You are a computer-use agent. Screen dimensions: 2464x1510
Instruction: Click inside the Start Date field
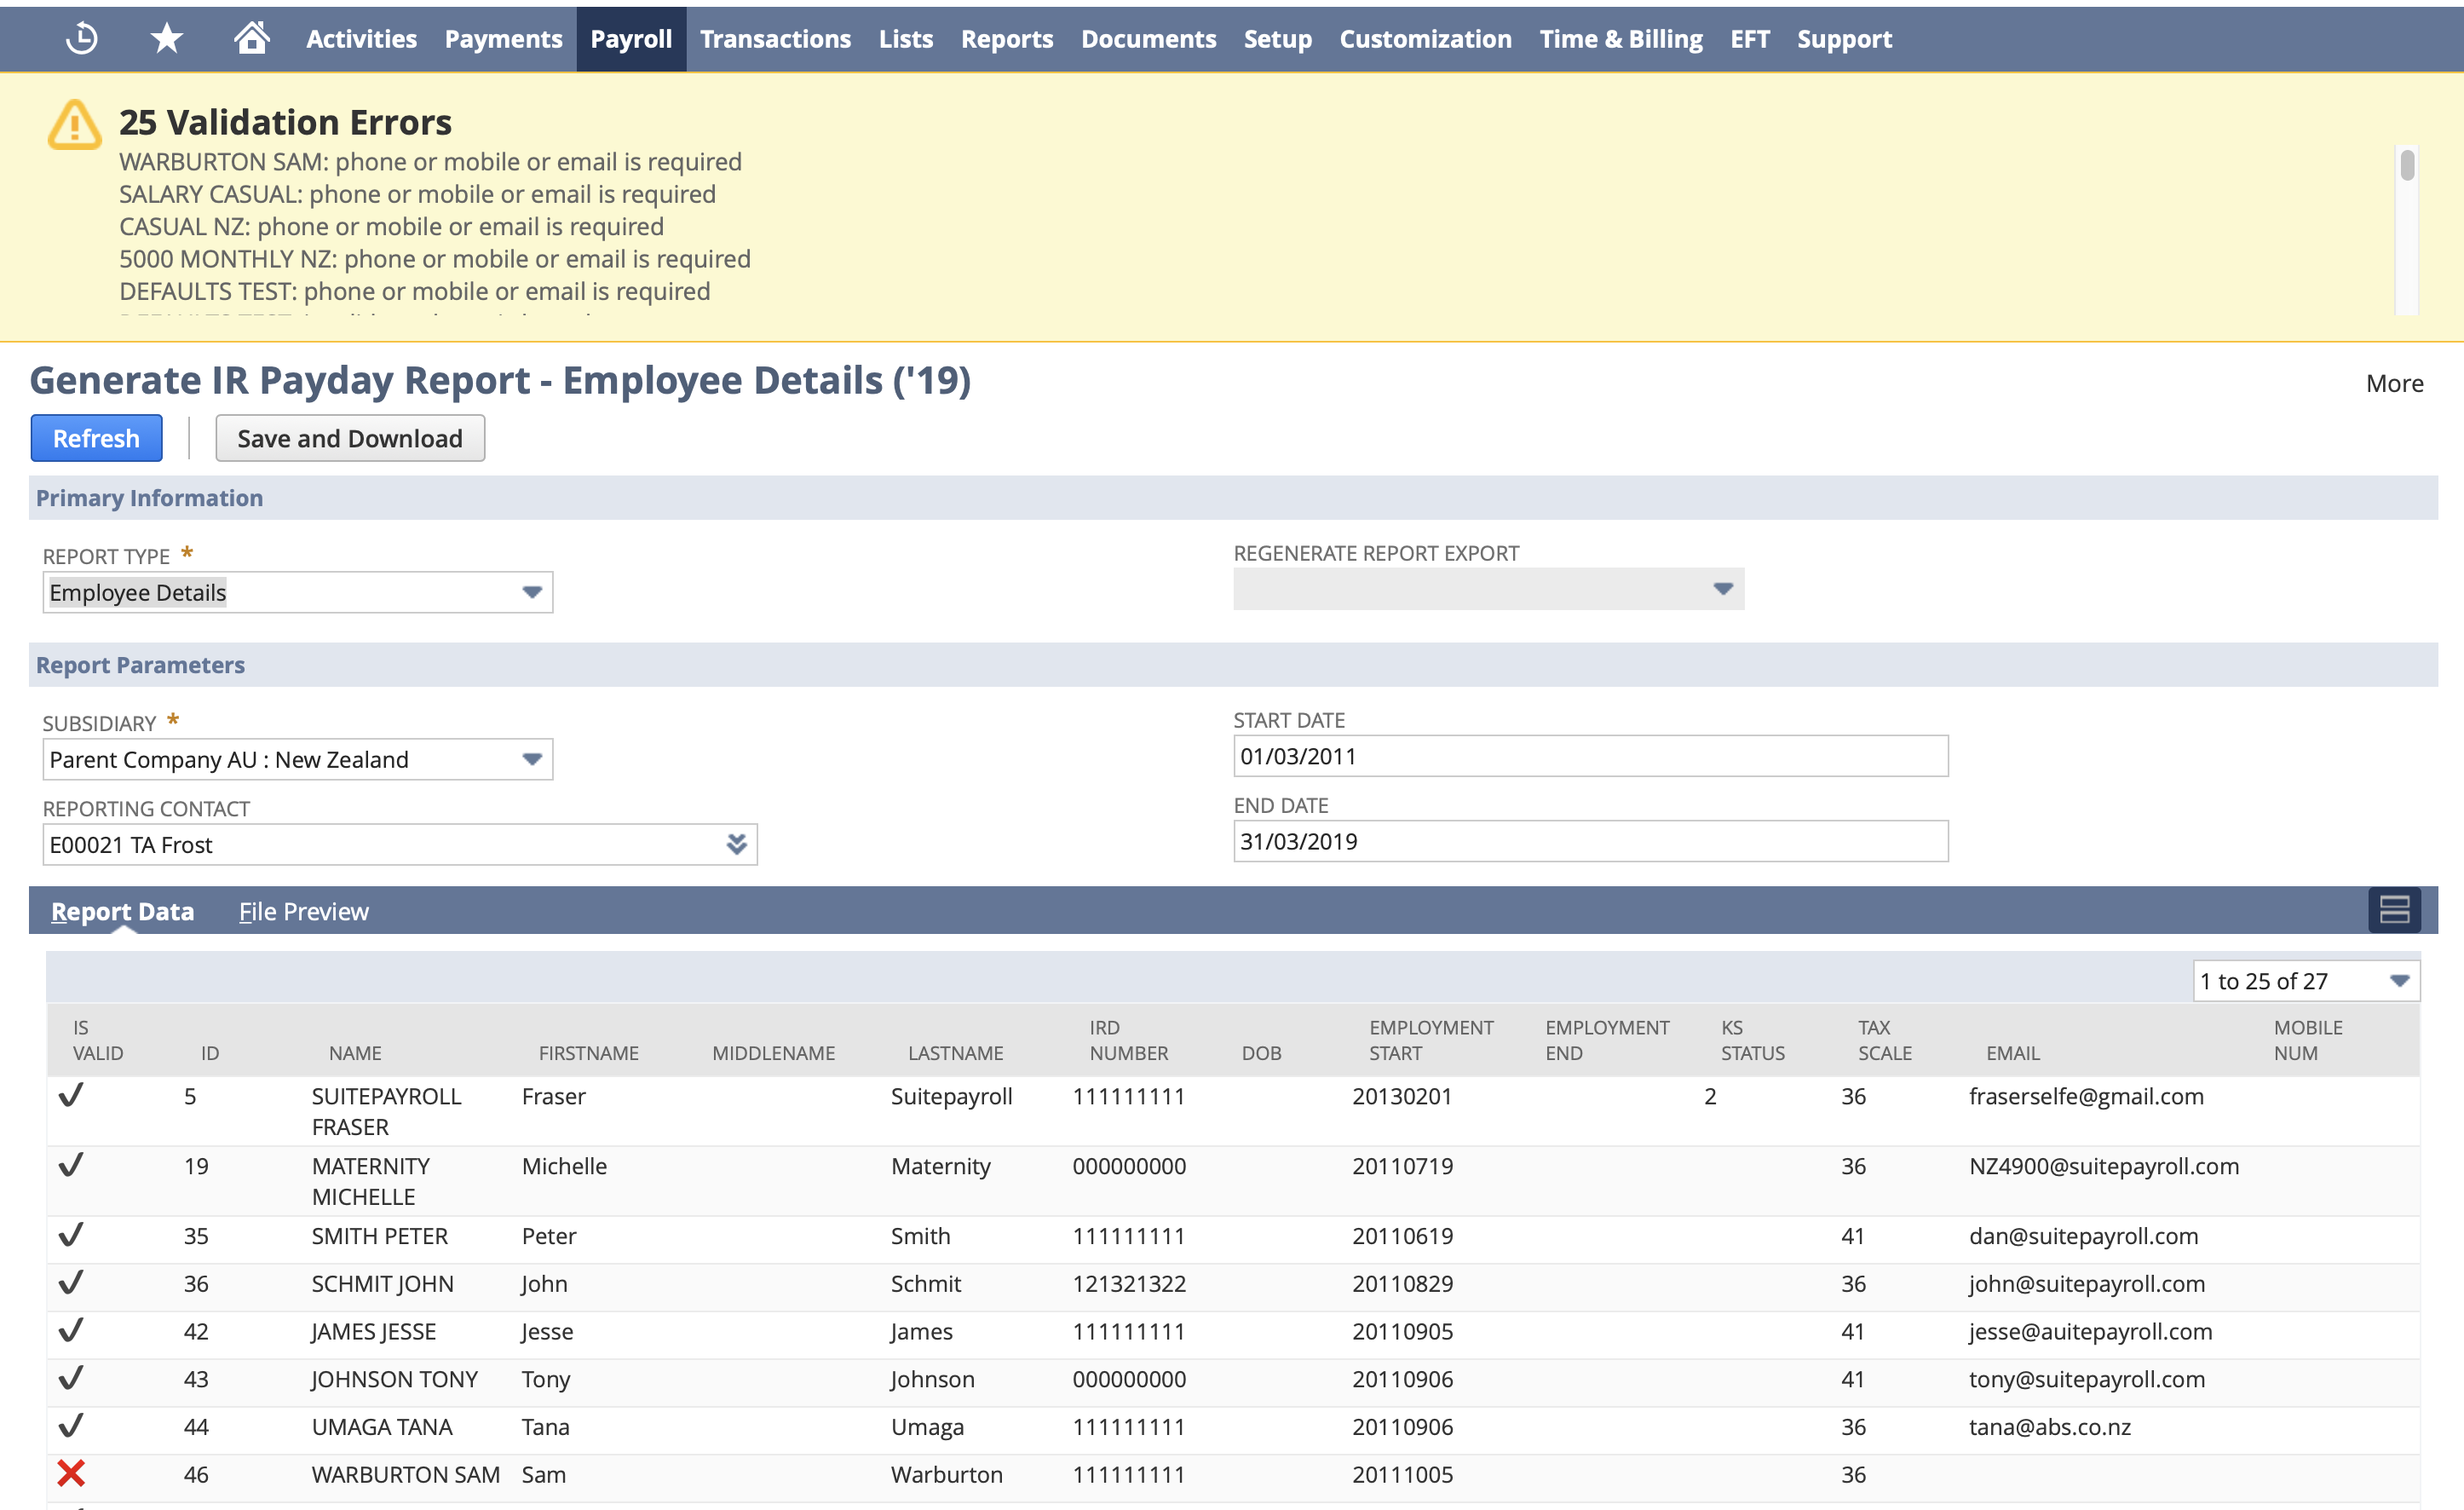[x=1590, y=757]
